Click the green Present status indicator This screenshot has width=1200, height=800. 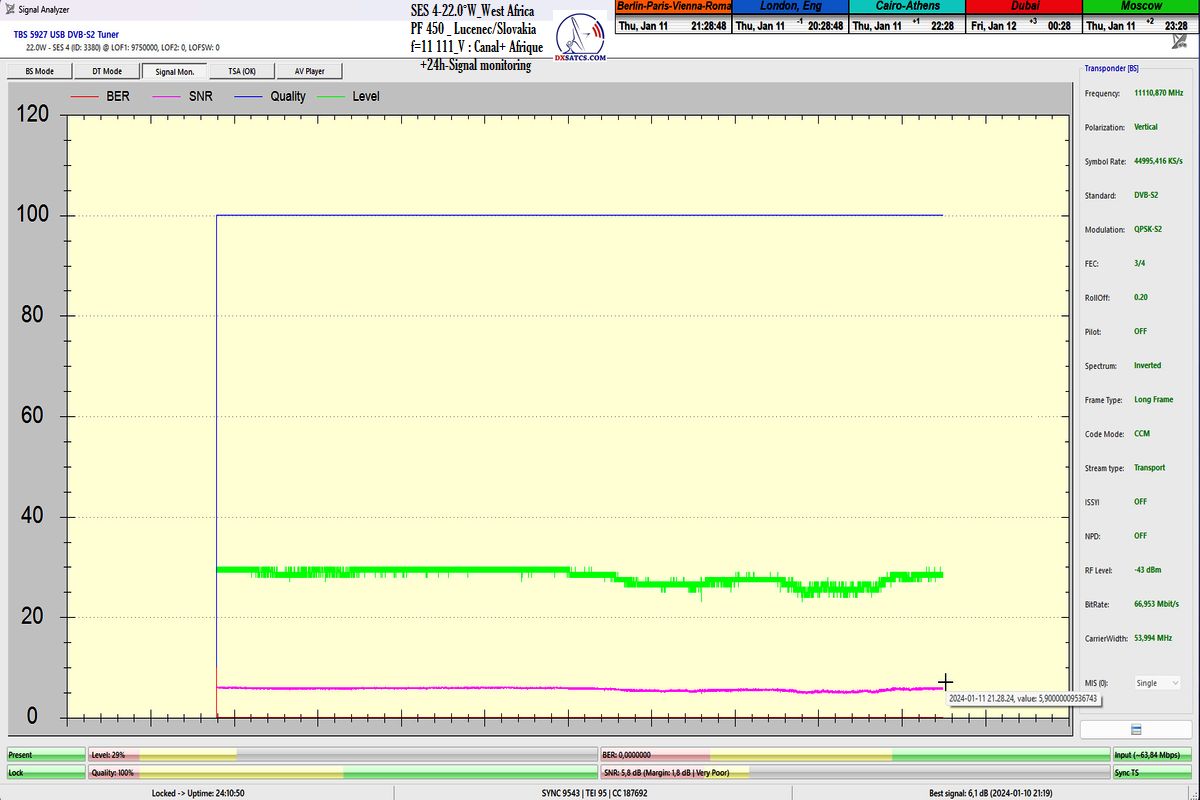46,755
